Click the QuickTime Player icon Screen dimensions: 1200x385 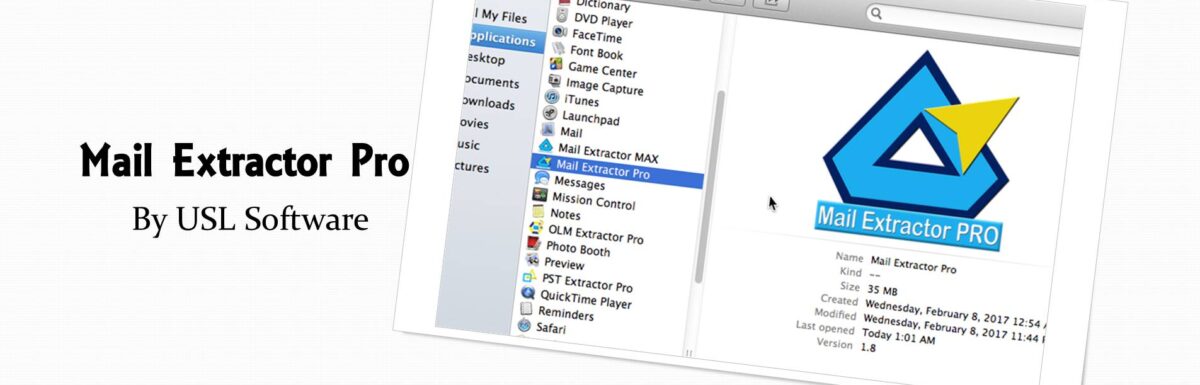[528, 292]
